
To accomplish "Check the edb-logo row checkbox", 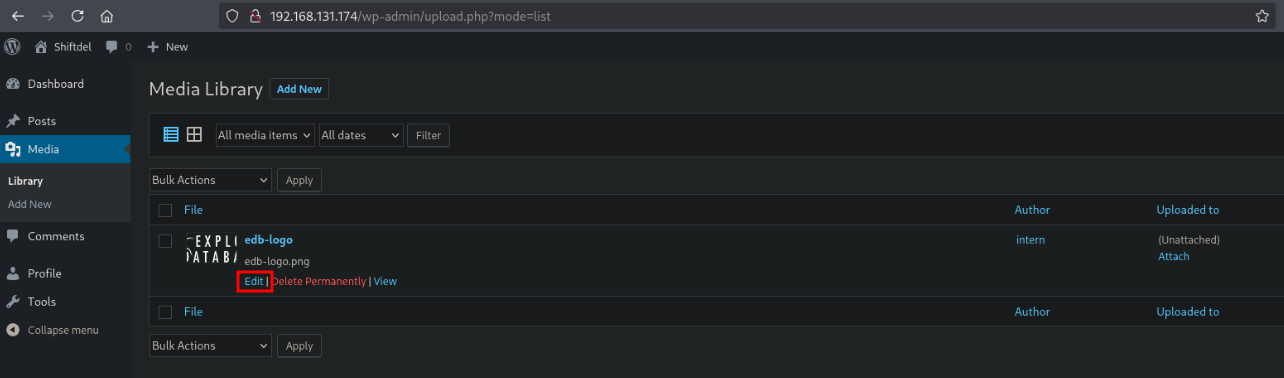I will (166, 241).
